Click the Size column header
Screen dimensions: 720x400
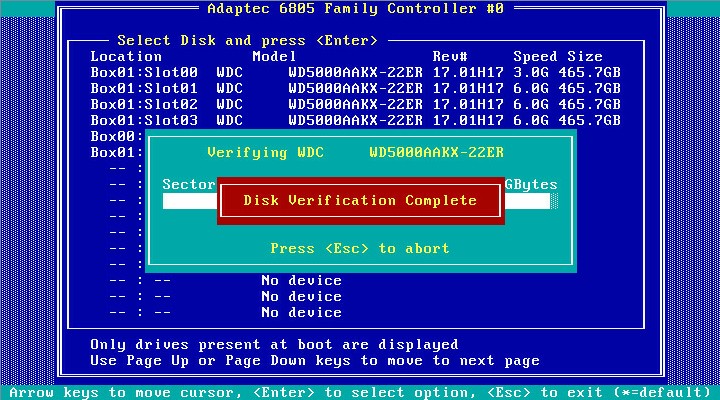coord(585,57)
